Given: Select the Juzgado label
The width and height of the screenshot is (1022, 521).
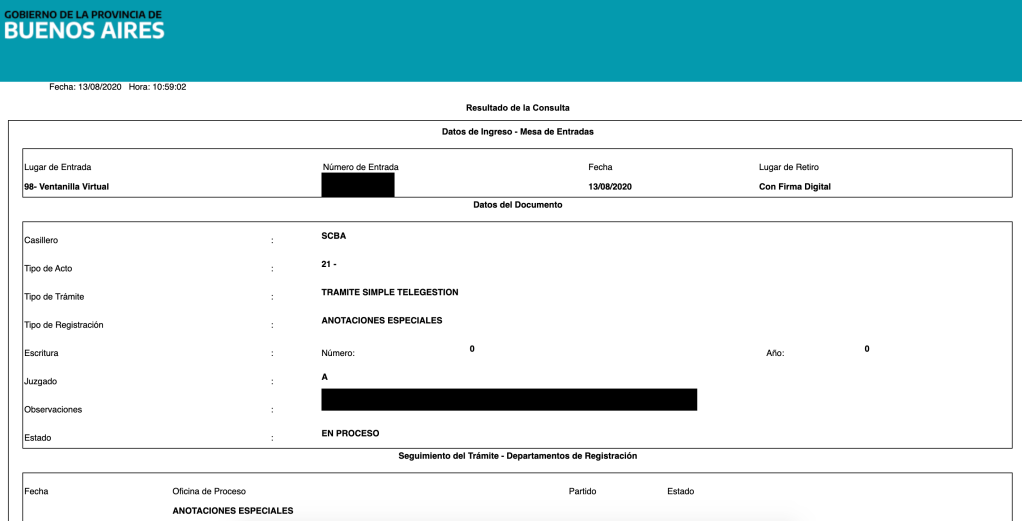Looking at the screenshot, I should pos(41,381).
